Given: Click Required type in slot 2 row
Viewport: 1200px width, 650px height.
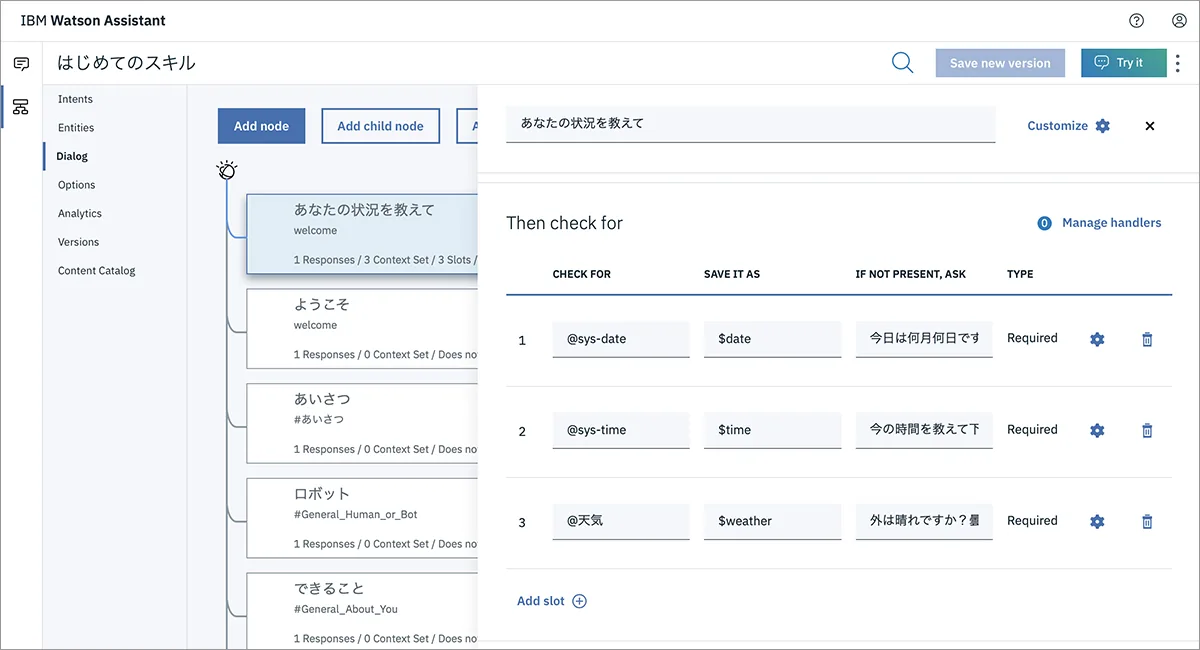Looking at the screenshot, I should (1032, 429).
